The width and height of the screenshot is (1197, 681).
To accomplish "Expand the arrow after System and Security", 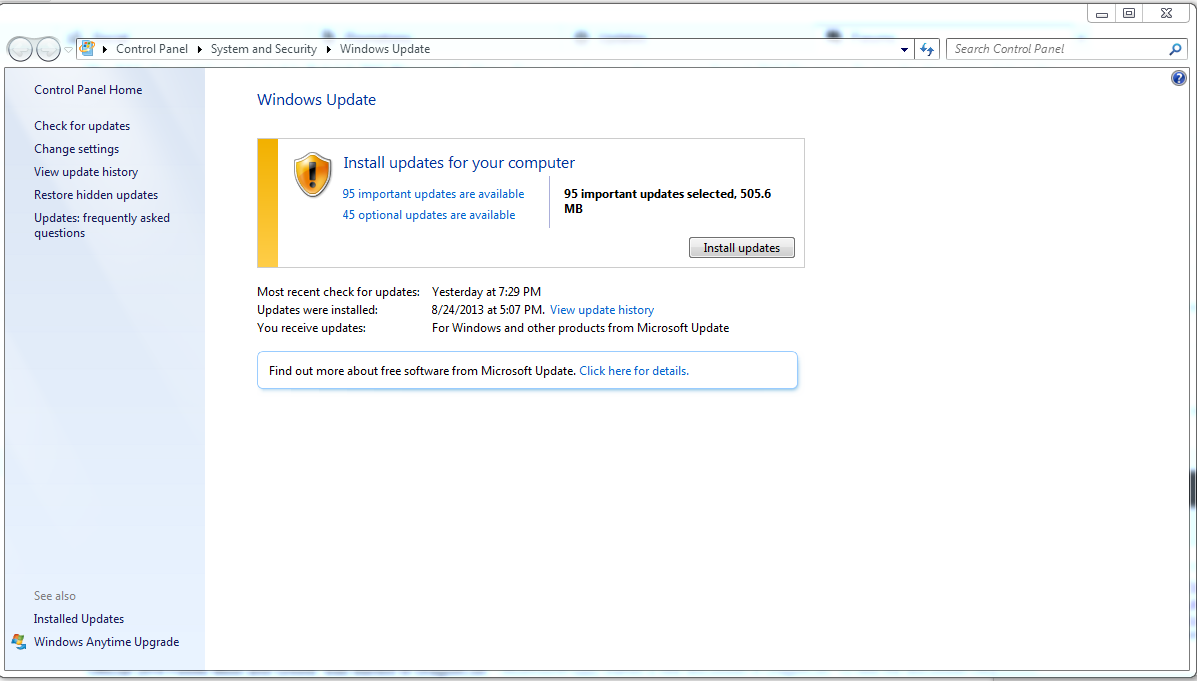I will (328, 50).
